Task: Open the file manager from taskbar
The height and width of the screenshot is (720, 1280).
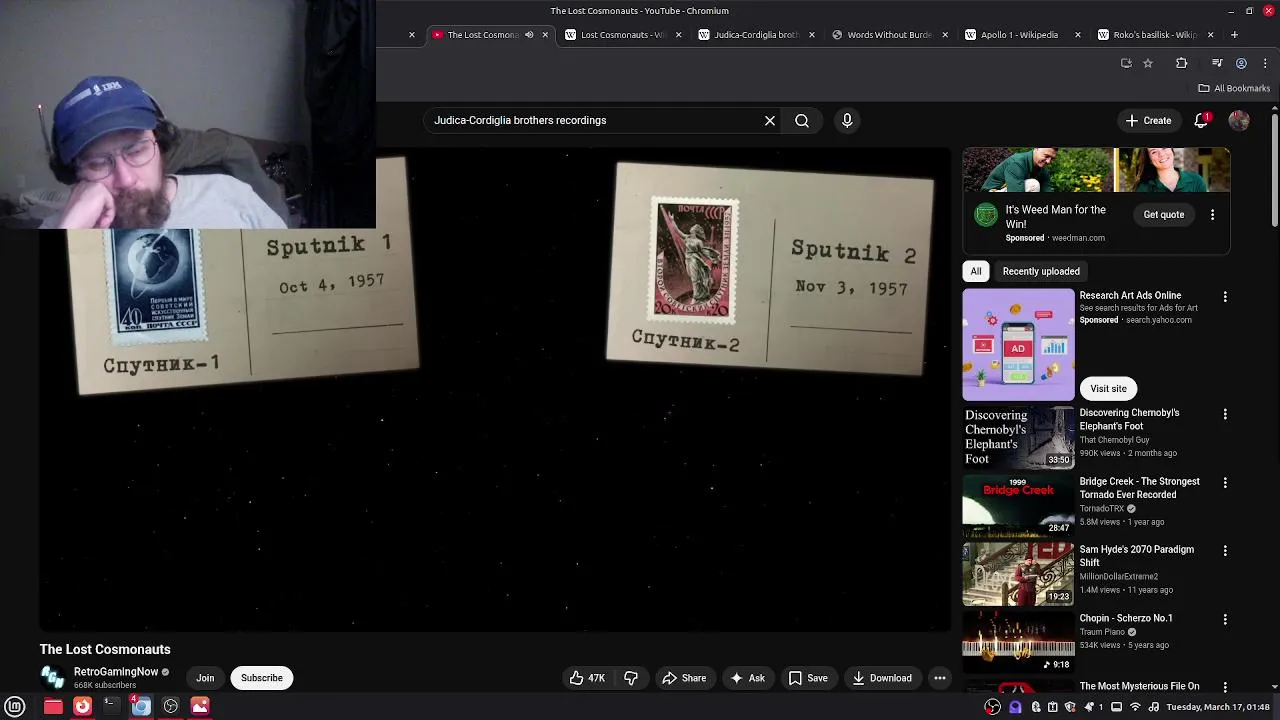Action: pyautogui.click(x=53, y=706)
